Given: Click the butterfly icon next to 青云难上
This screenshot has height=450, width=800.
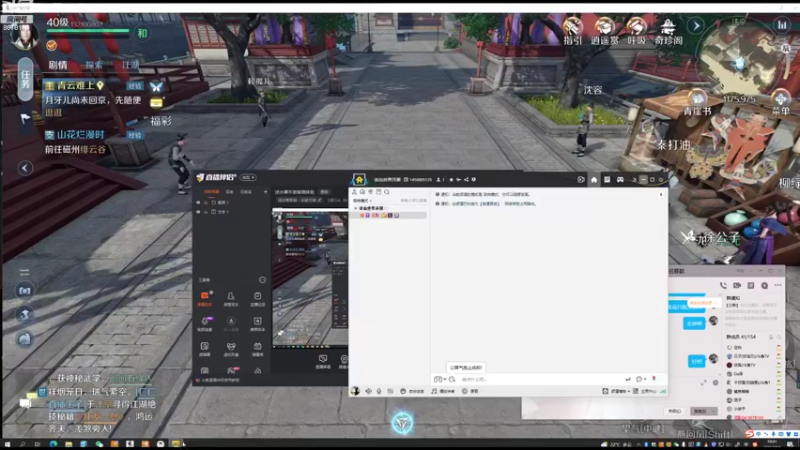Looking at the screenshot, I should (156, 86).
